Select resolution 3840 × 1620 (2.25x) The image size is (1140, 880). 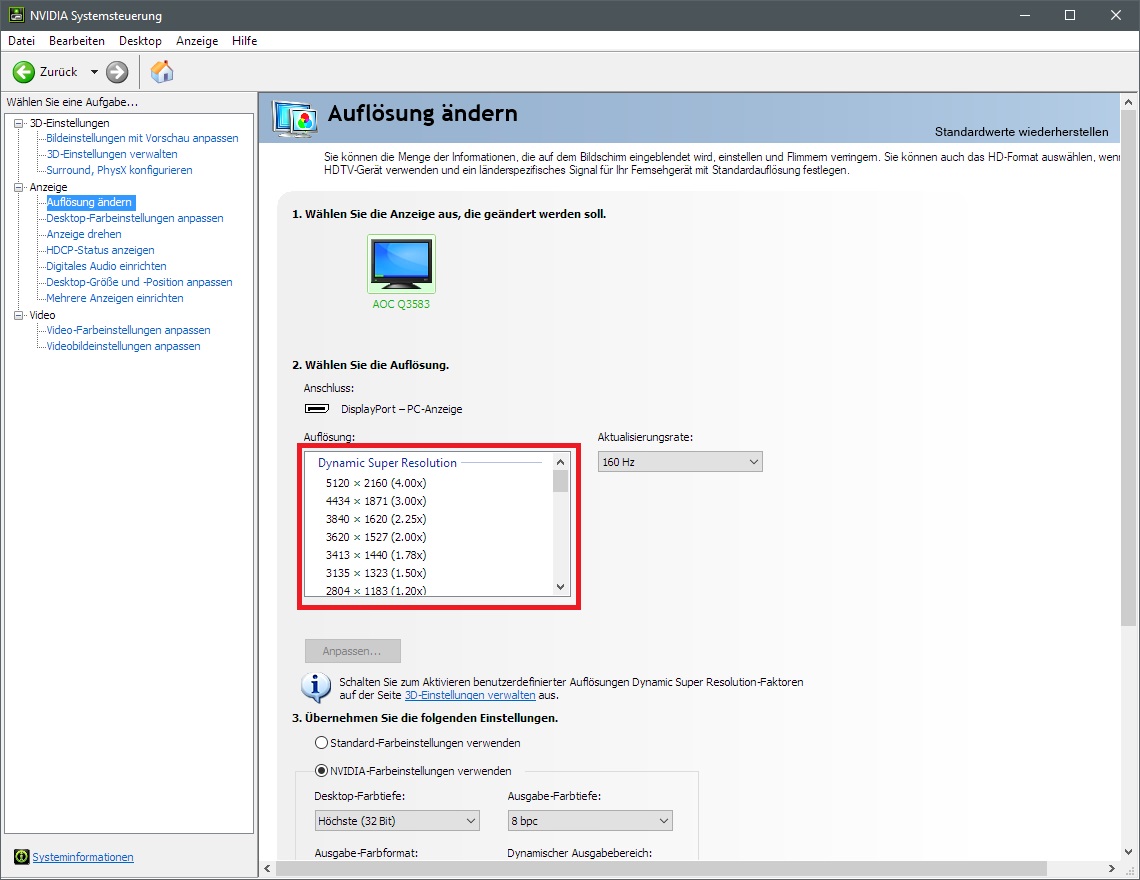(376, 519)
